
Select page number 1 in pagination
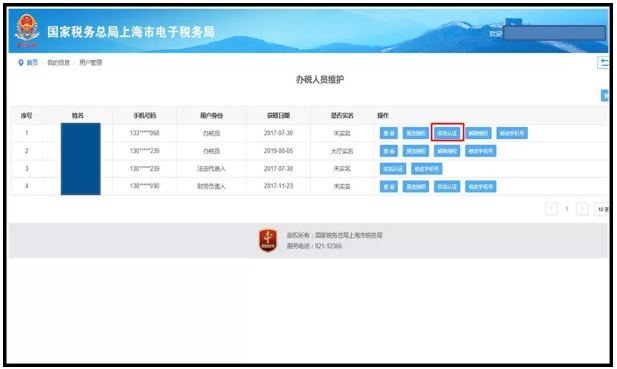coord(567,209)
